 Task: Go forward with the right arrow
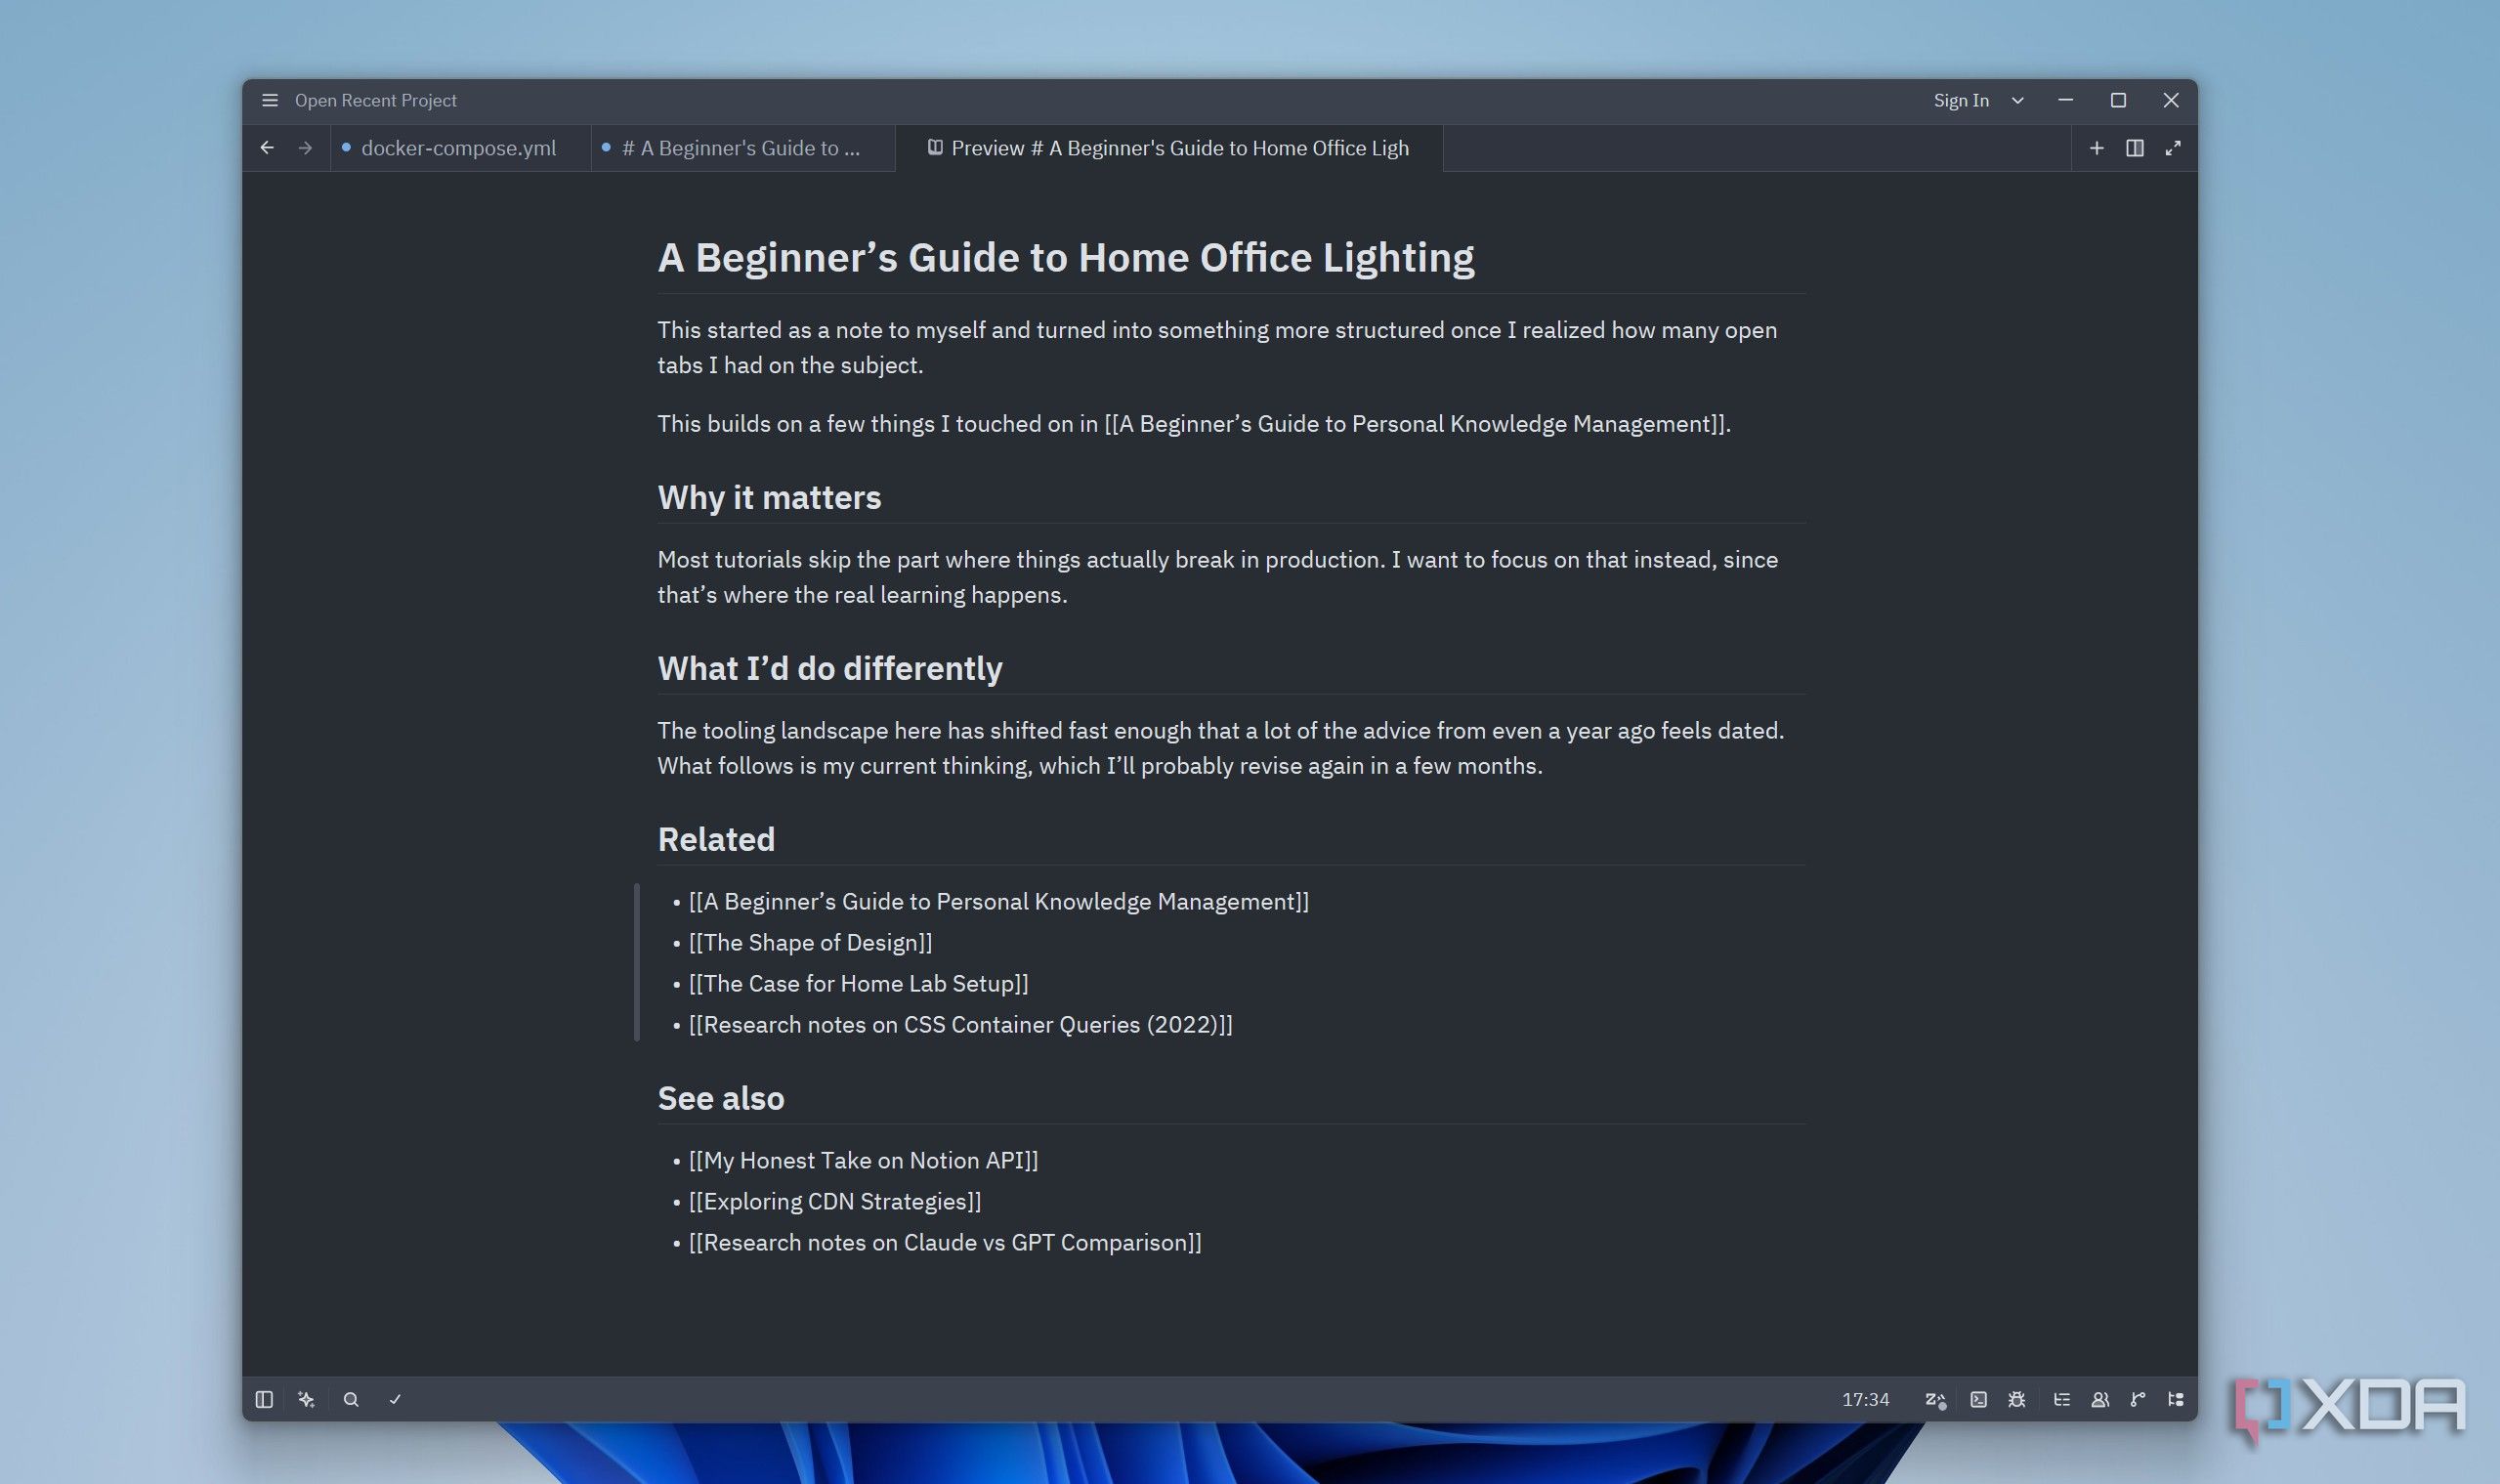[x=305, y=148]
